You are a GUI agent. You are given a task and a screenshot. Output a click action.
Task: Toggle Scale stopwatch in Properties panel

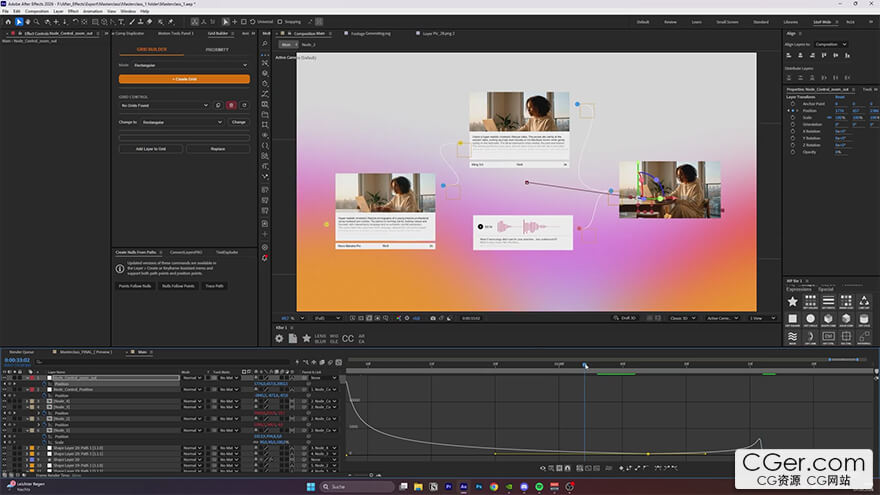[x=792, y=117]
